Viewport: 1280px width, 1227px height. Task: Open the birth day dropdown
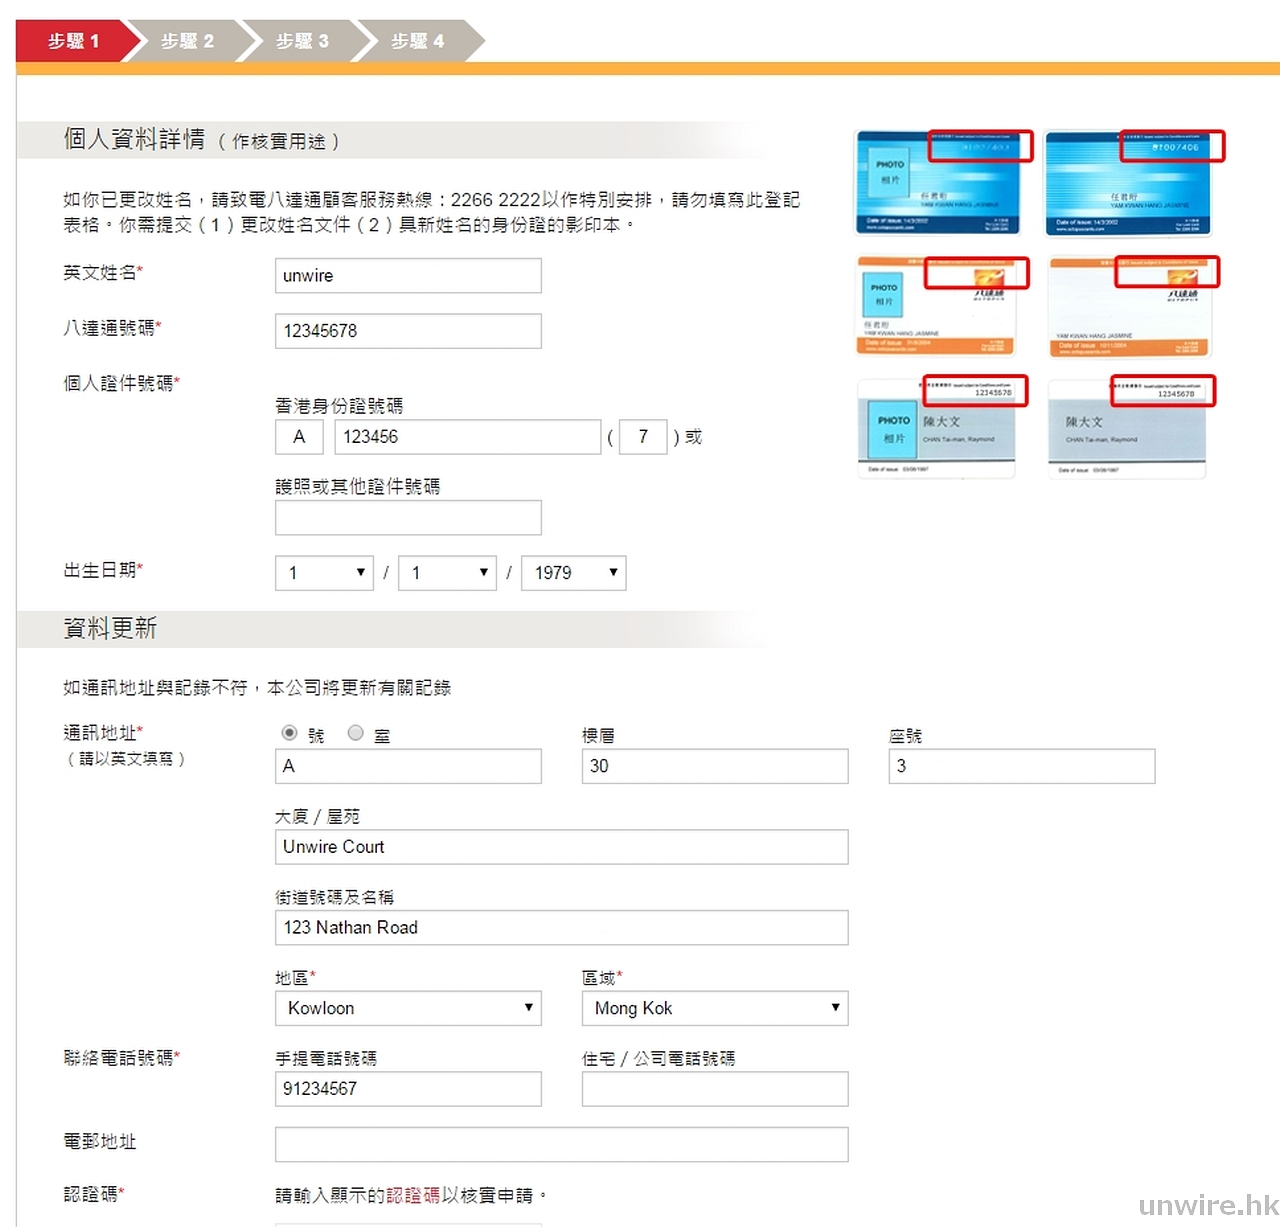tap(324, 573)
